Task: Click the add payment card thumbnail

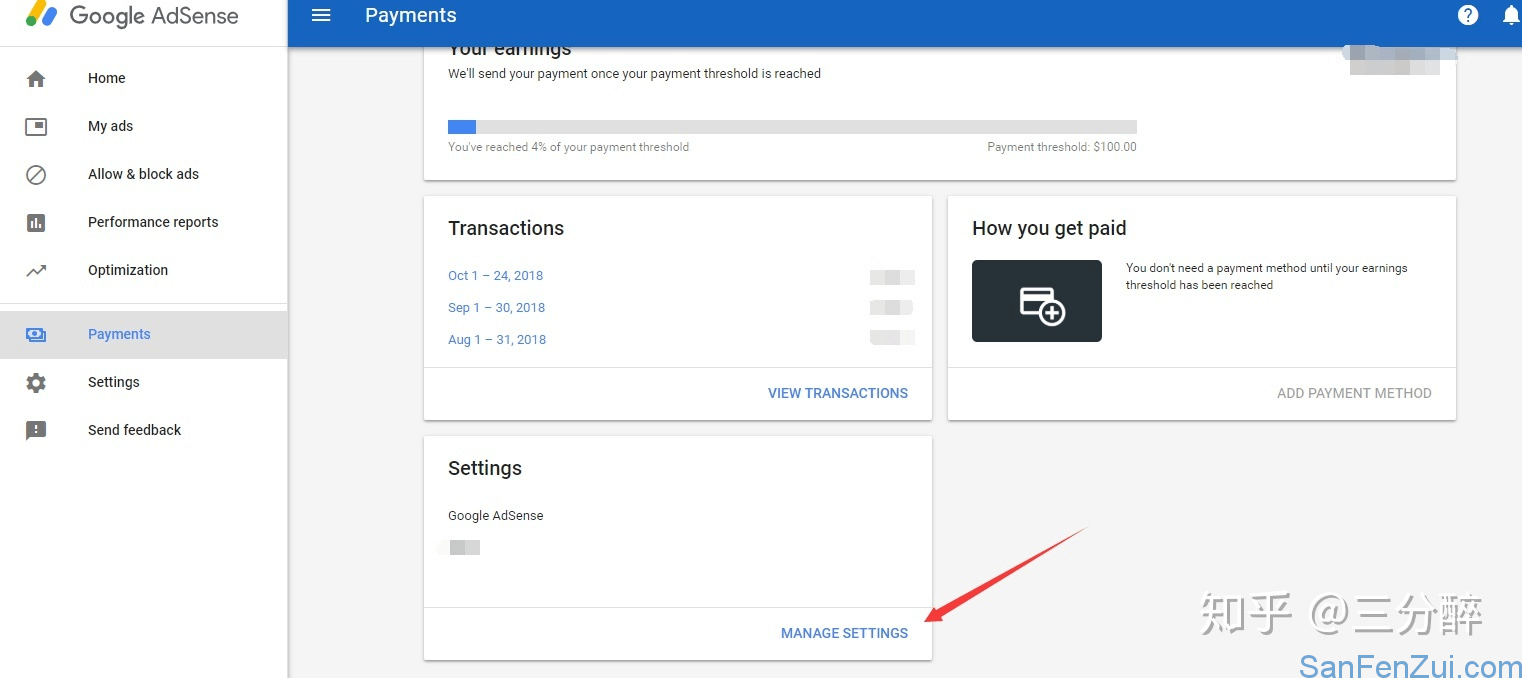Action: point(1037,301)
